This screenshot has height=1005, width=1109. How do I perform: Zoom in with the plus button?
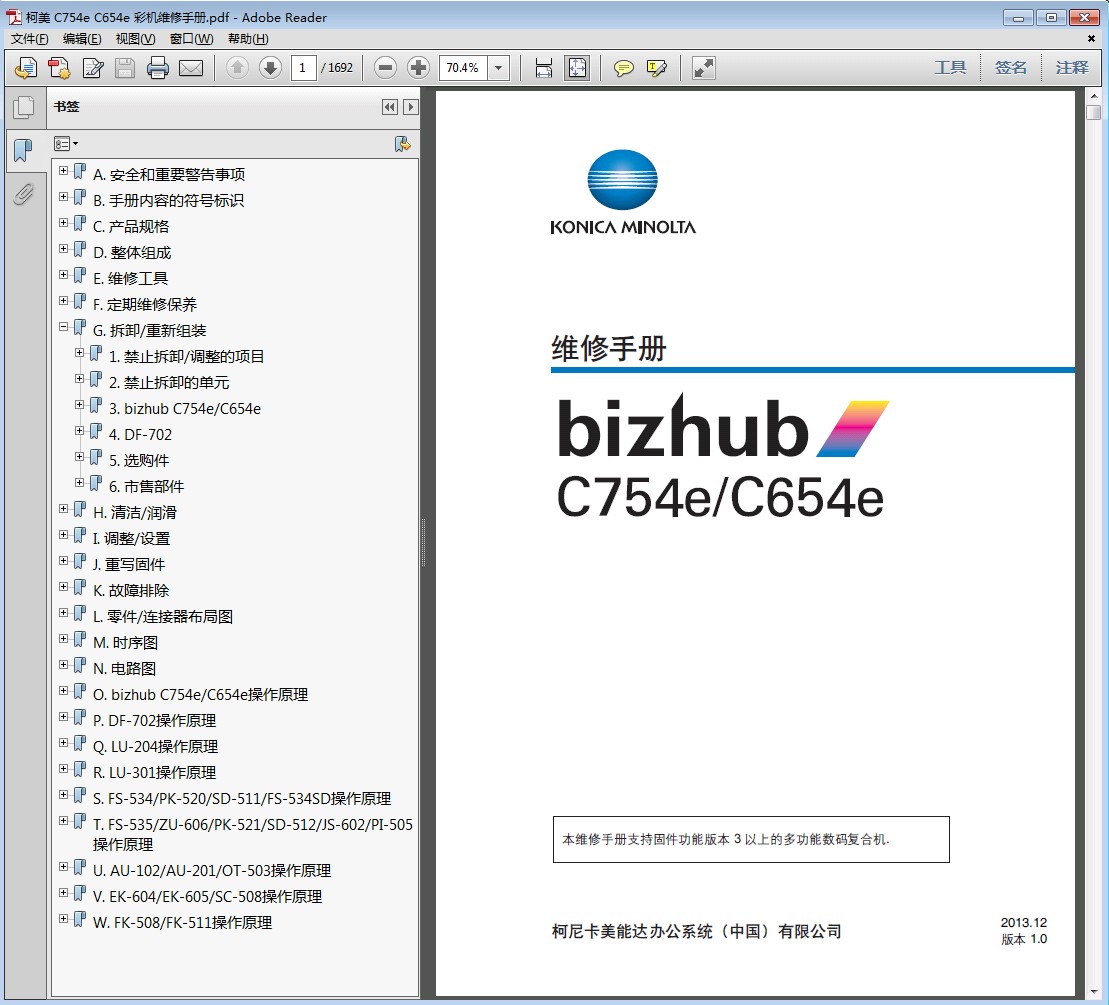[x=419, y=68]
